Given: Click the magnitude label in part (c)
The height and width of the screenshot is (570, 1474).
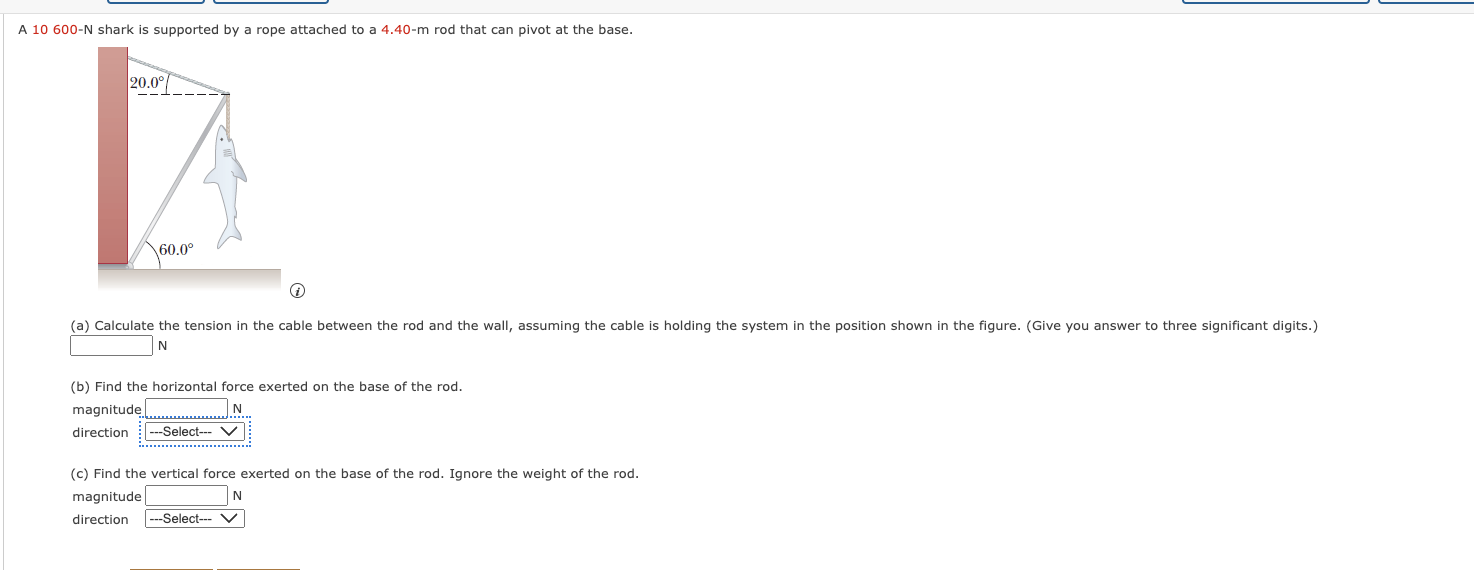Looking at the screenshot, I should point(107,497).
